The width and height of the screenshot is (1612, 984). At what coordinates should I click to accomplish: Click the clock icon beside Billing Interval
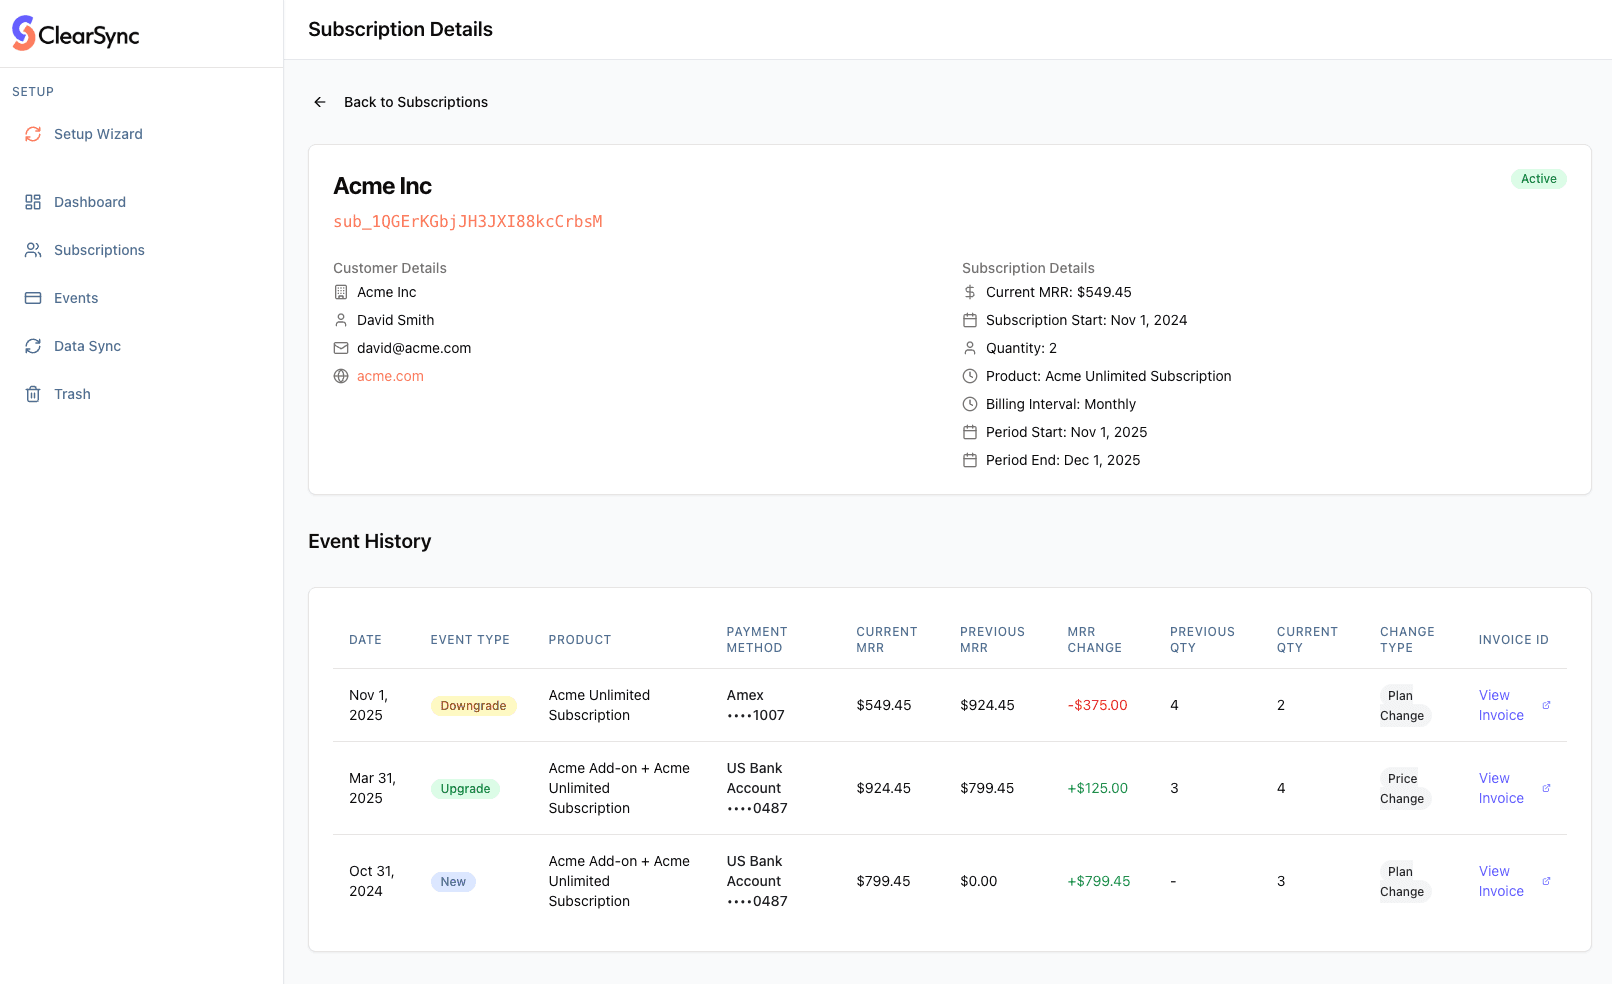[970, 404]
